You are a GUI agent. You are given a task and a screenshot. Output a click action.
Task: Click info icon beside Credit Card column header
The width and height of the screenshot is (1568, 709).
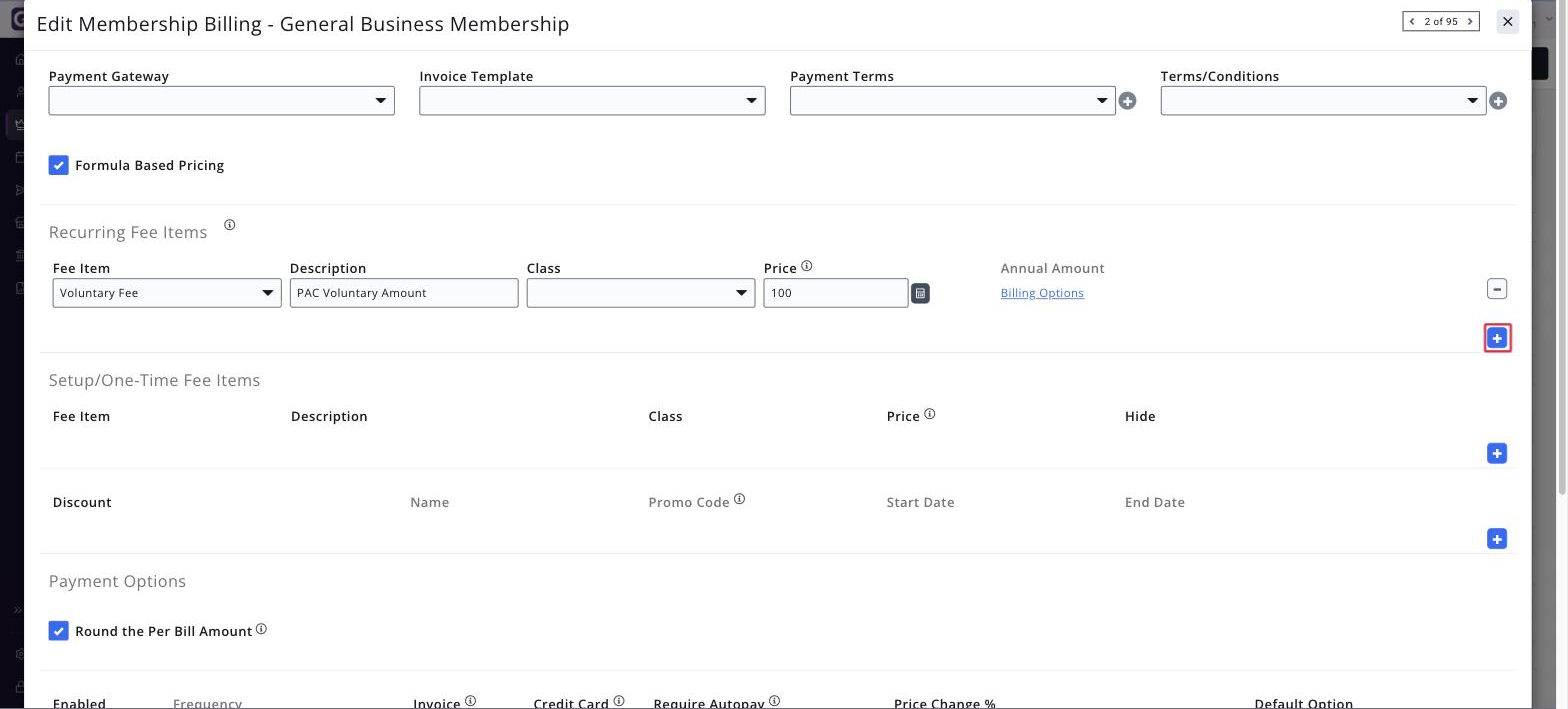coord(619,701)
